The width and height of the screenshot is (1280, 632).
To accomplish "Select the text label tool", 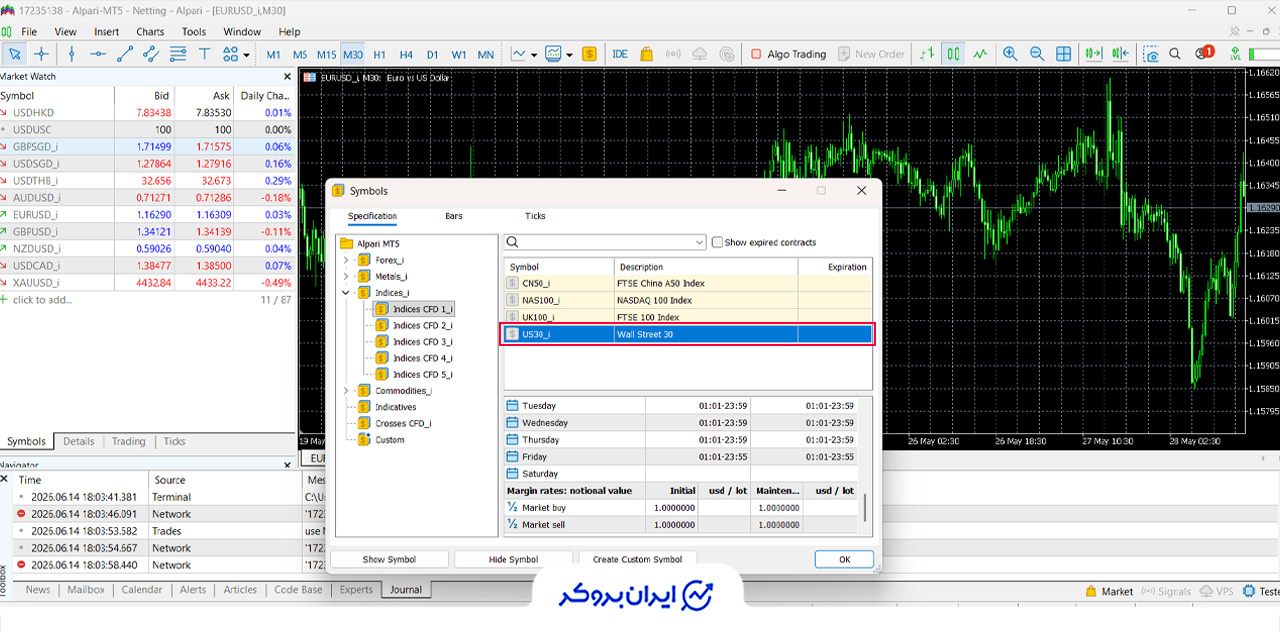I will click(205, 54).
